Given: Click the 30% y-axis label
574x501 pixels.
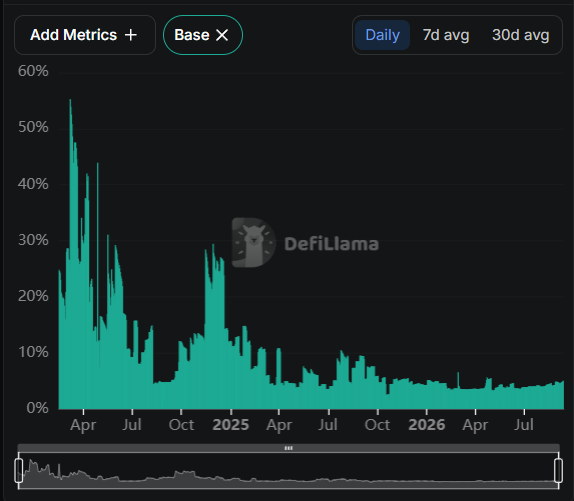Looking at the screenshot, I should point(33,240).
